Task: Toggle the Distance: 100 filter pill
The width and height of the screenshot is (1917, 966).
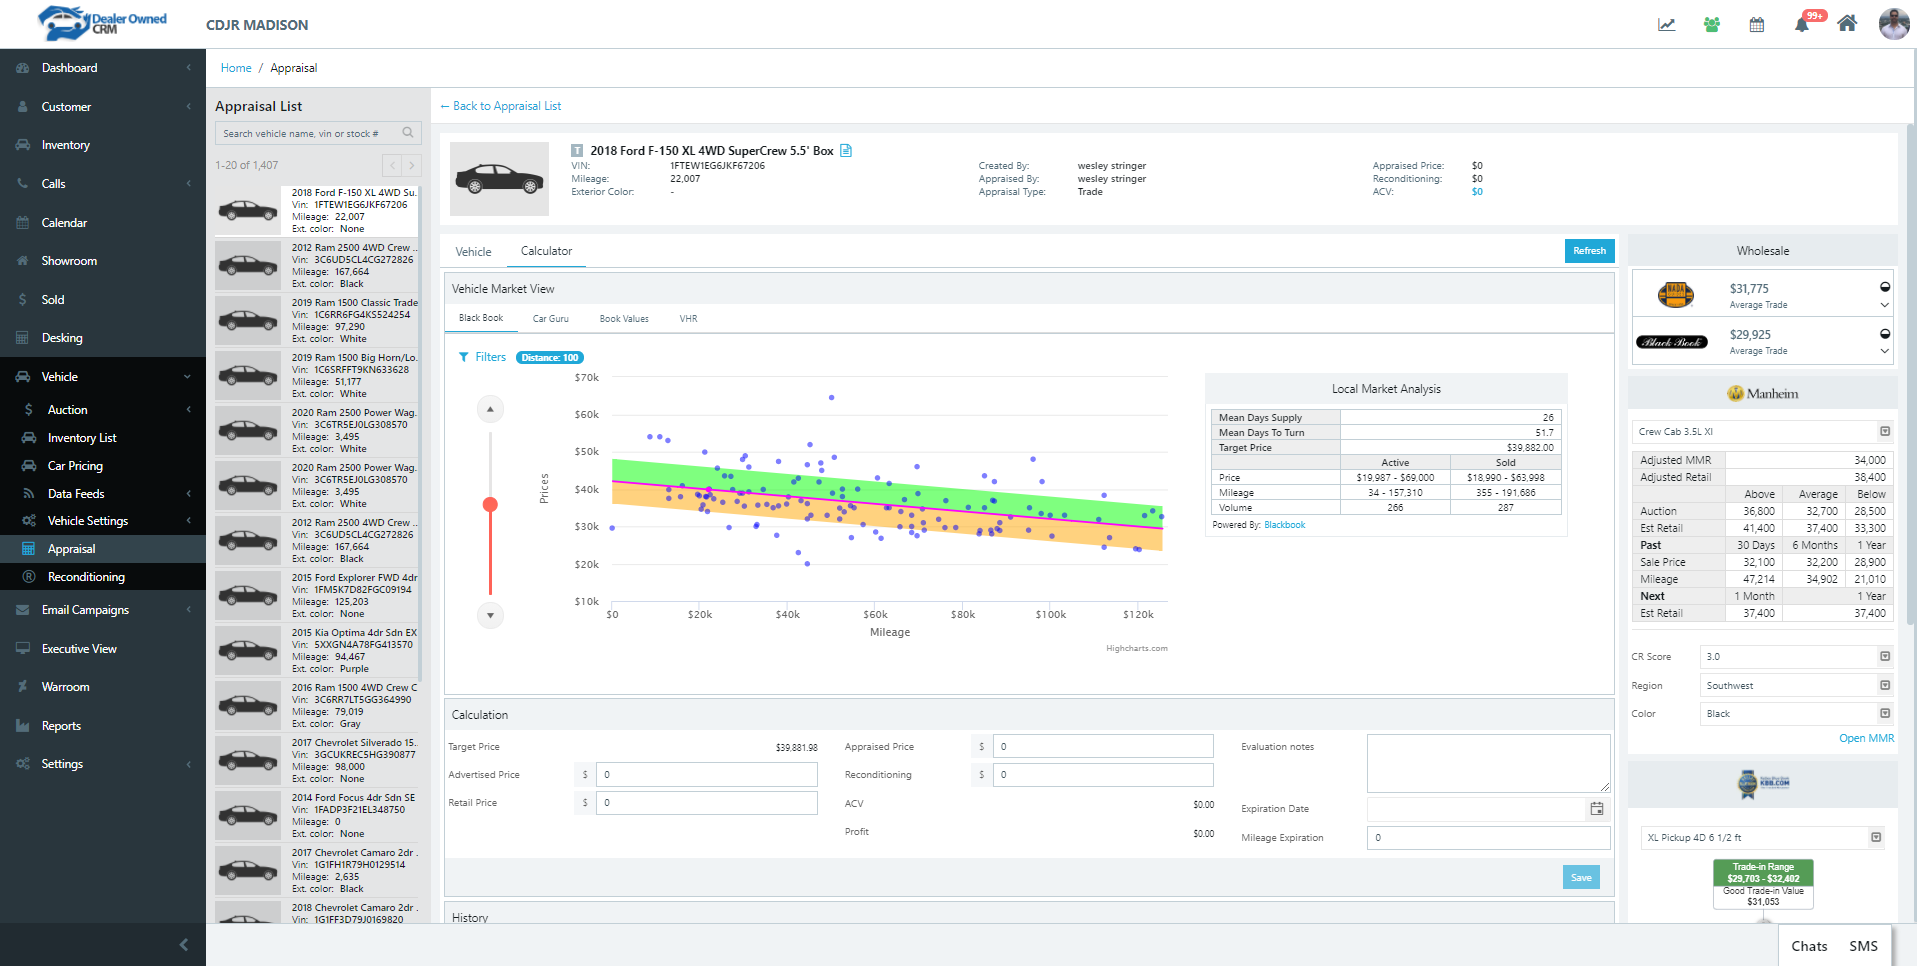Action: point(549,358)
